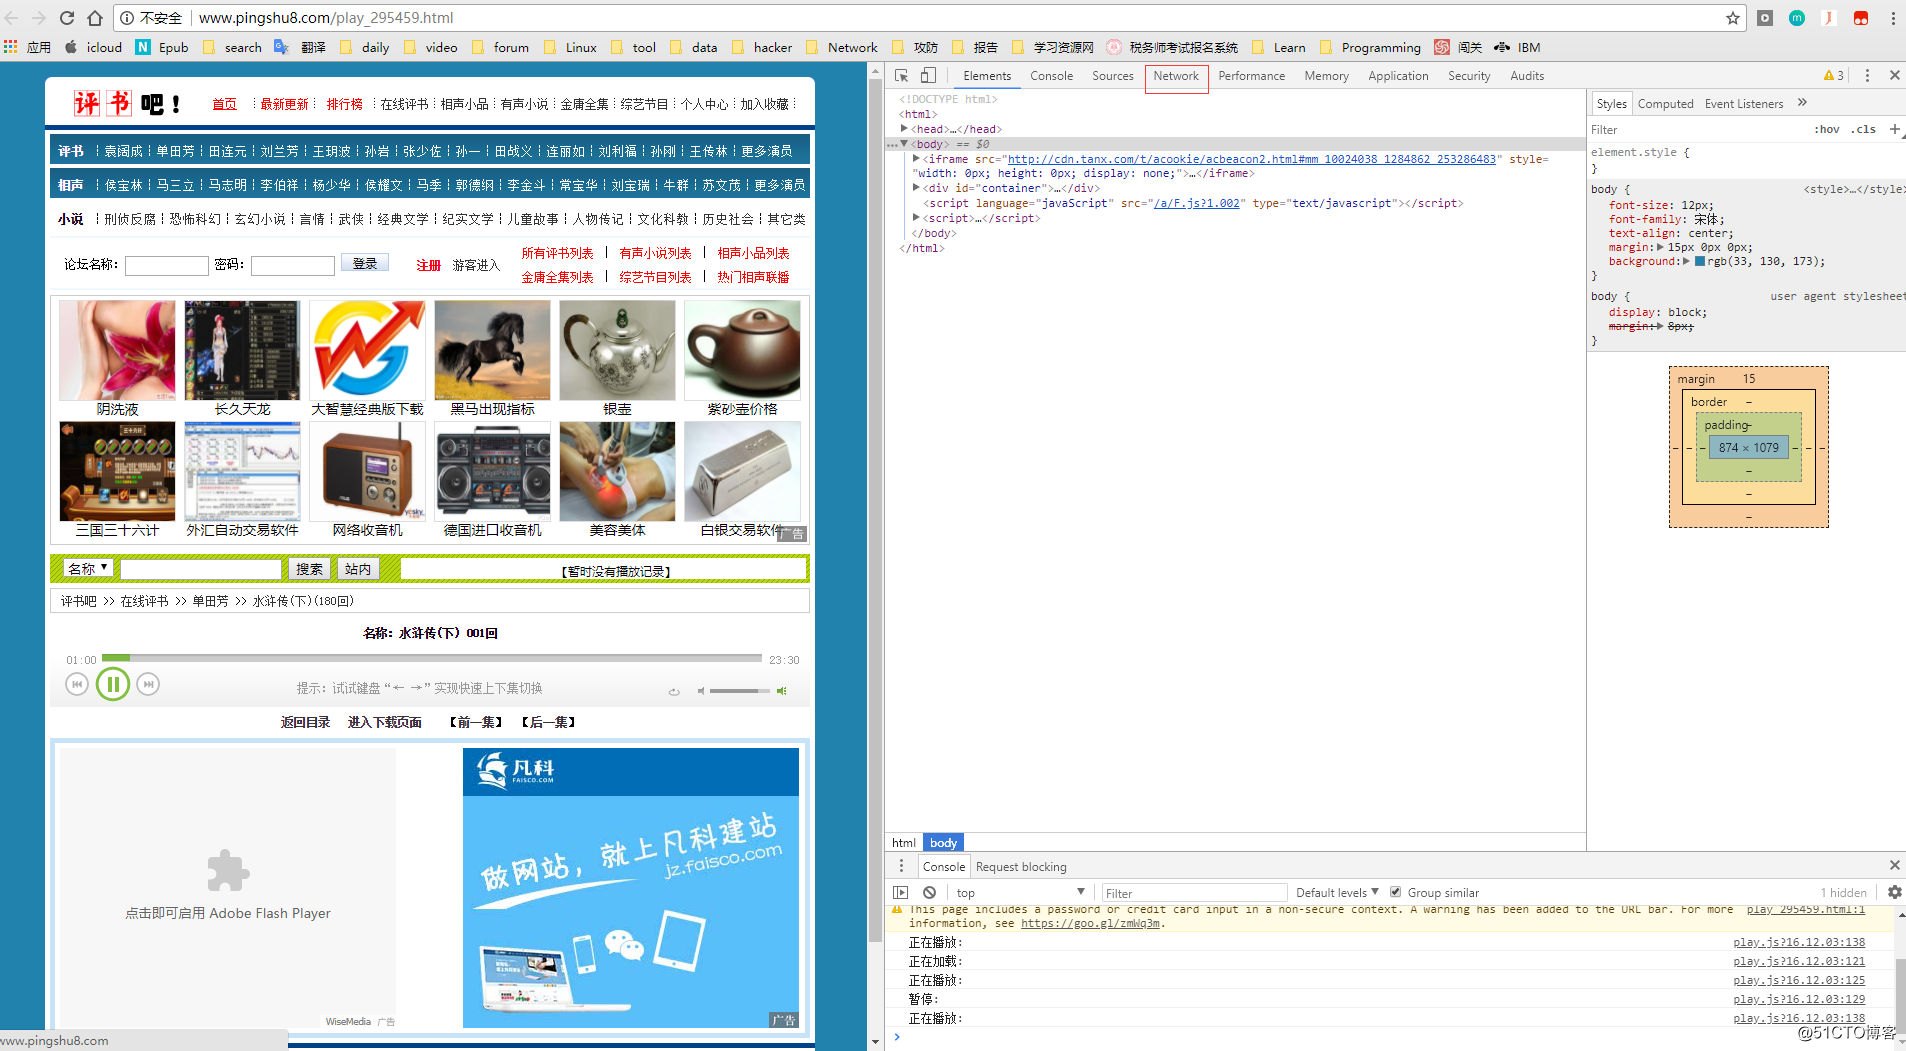Toggle the DevTools device toolbar icon
The width and height of the screenshot is (1906, 1051).
[928, 76]
